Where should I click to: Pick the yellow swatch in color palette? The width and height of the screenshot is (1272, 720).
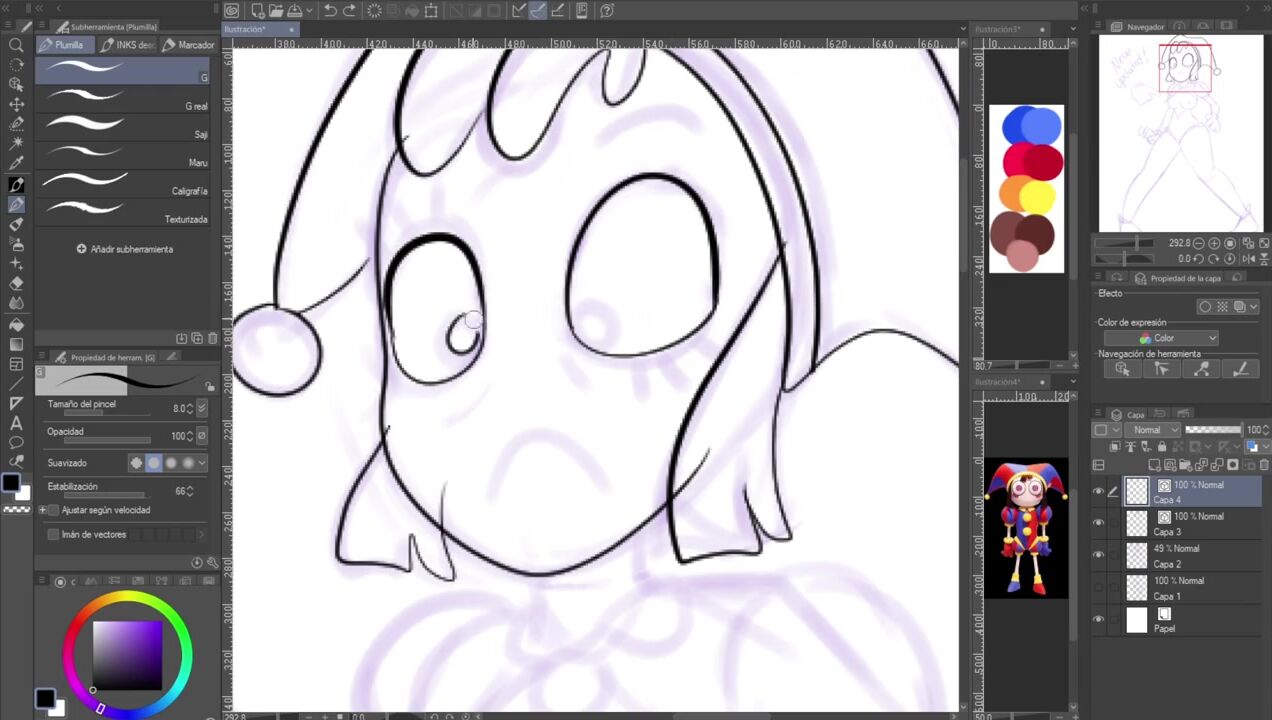click(x=1040, y=197)
